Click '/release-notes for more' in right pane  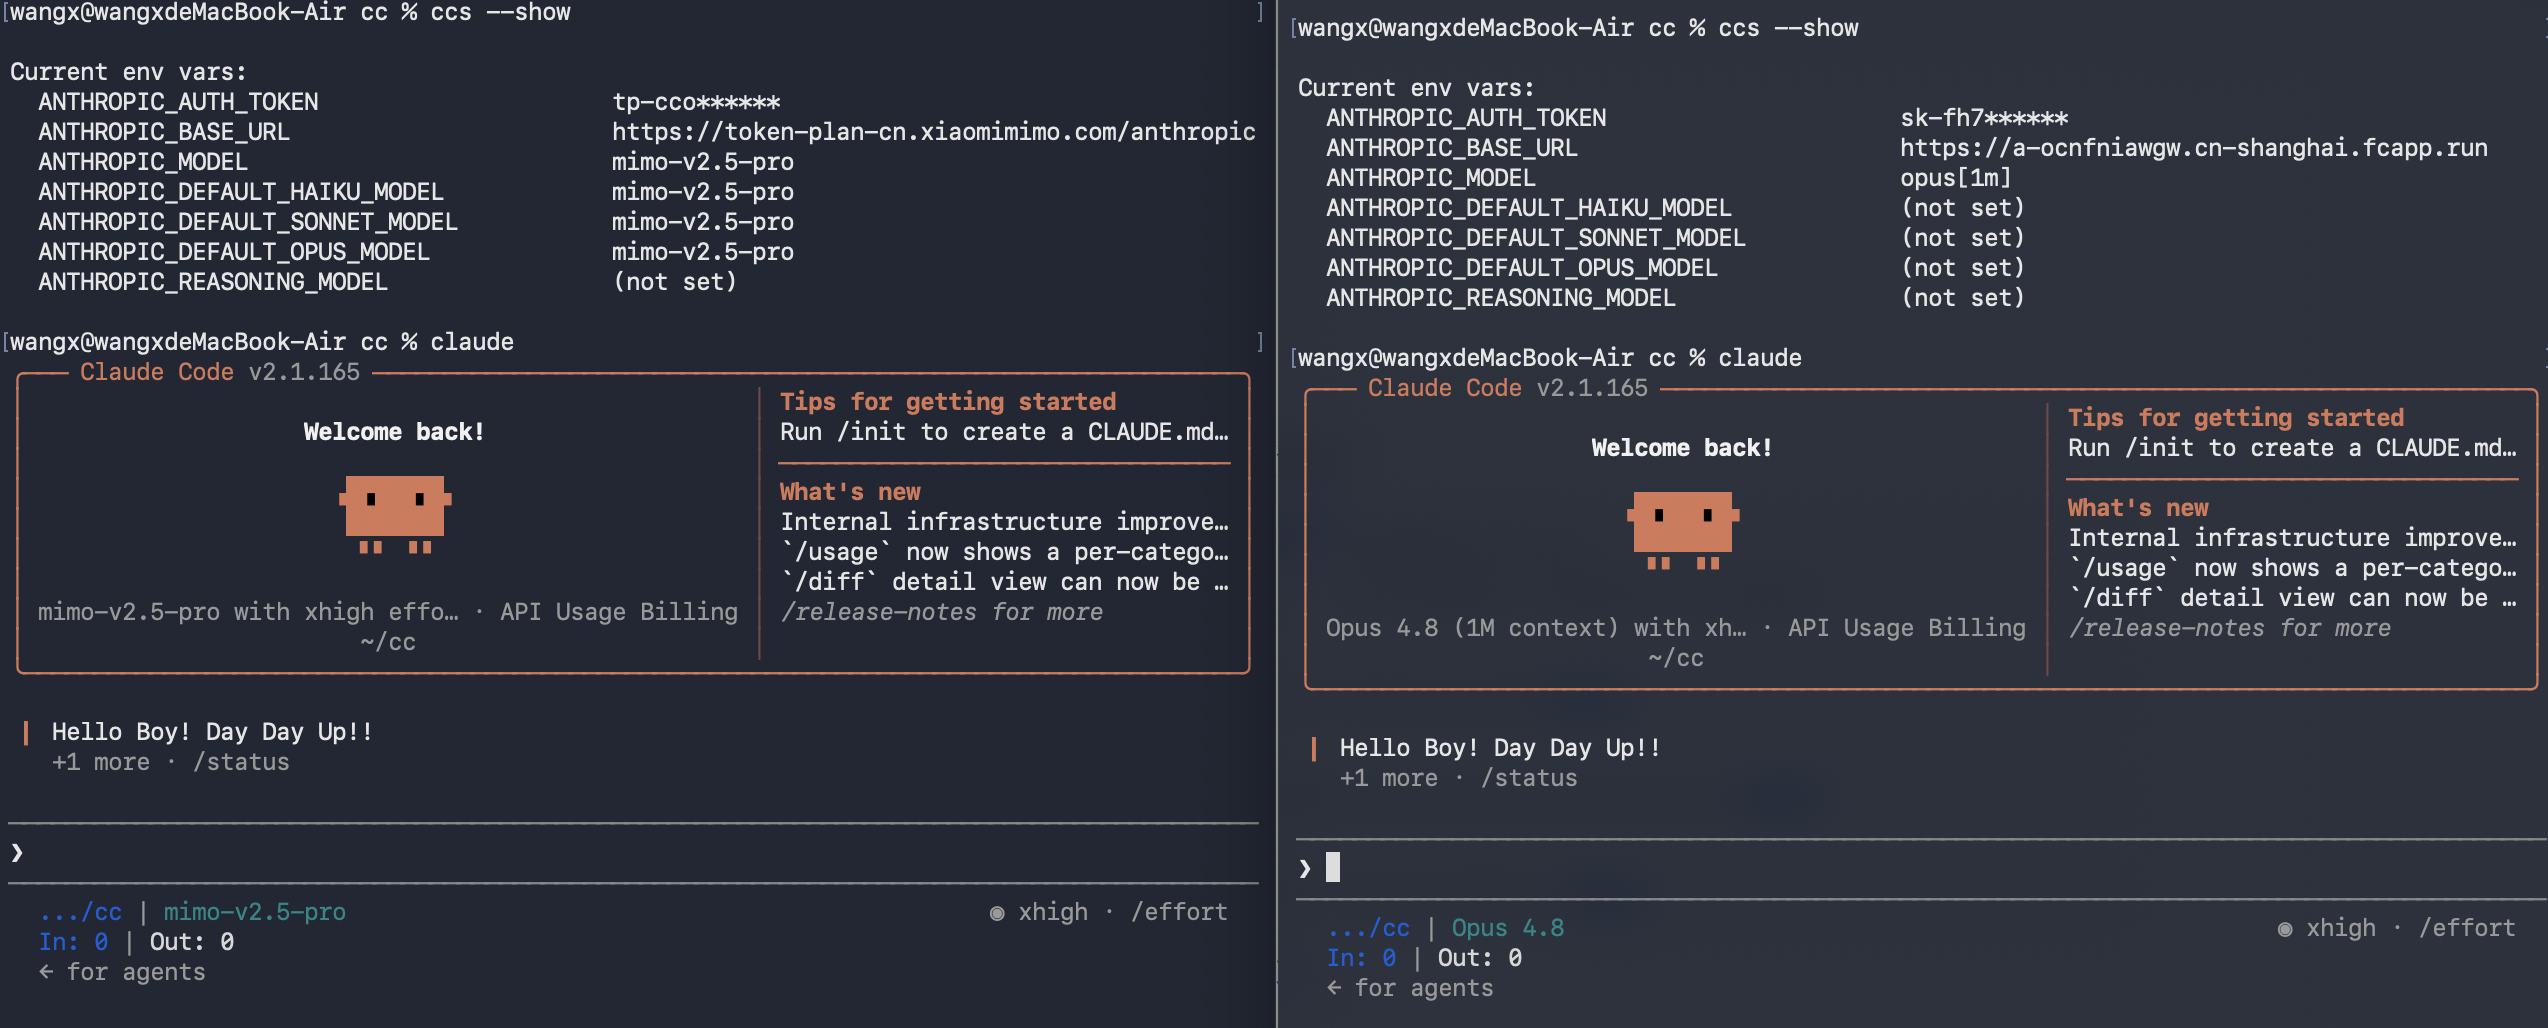click(2230, 628)
